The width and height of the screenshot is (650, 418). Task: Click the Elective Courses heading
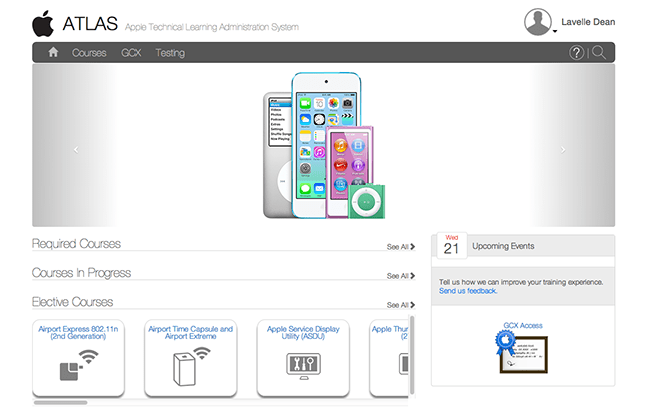[73, 301]
